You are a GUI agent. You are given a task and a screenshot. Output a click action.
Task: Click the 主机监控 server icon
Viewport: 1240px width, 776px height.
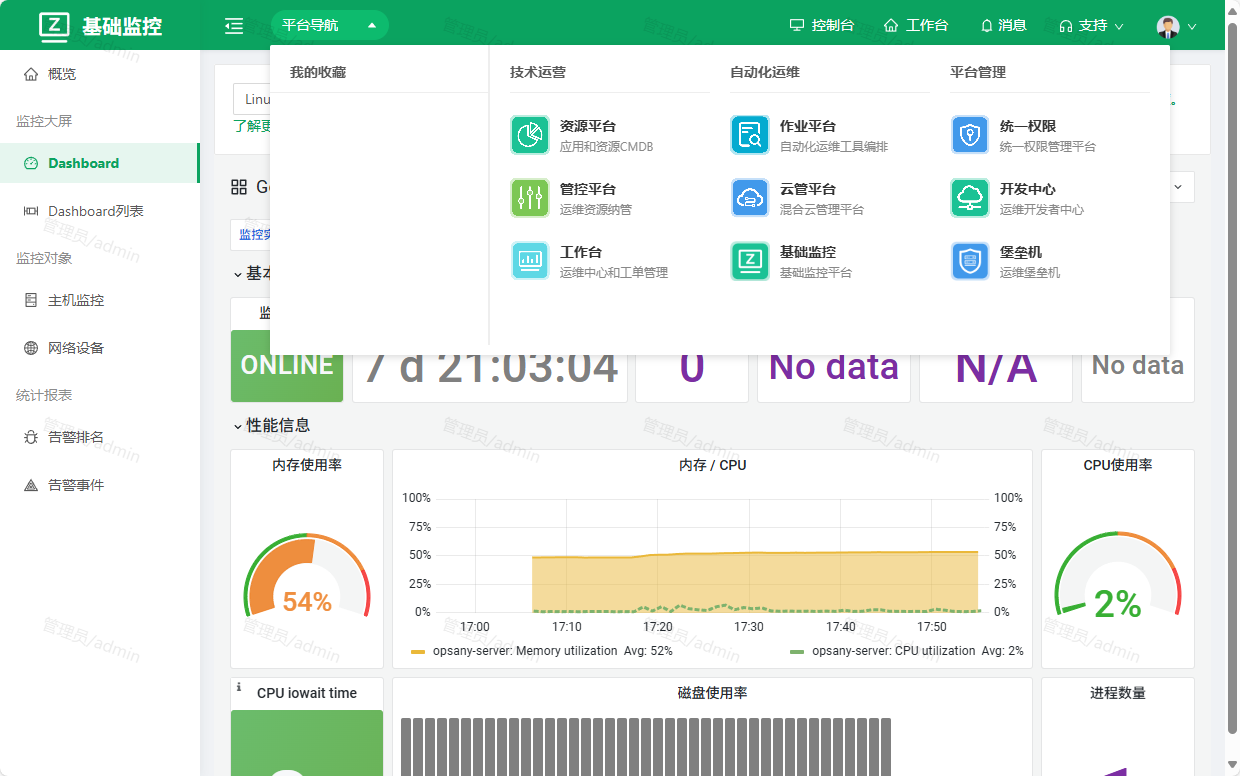(x=31, y=300)
